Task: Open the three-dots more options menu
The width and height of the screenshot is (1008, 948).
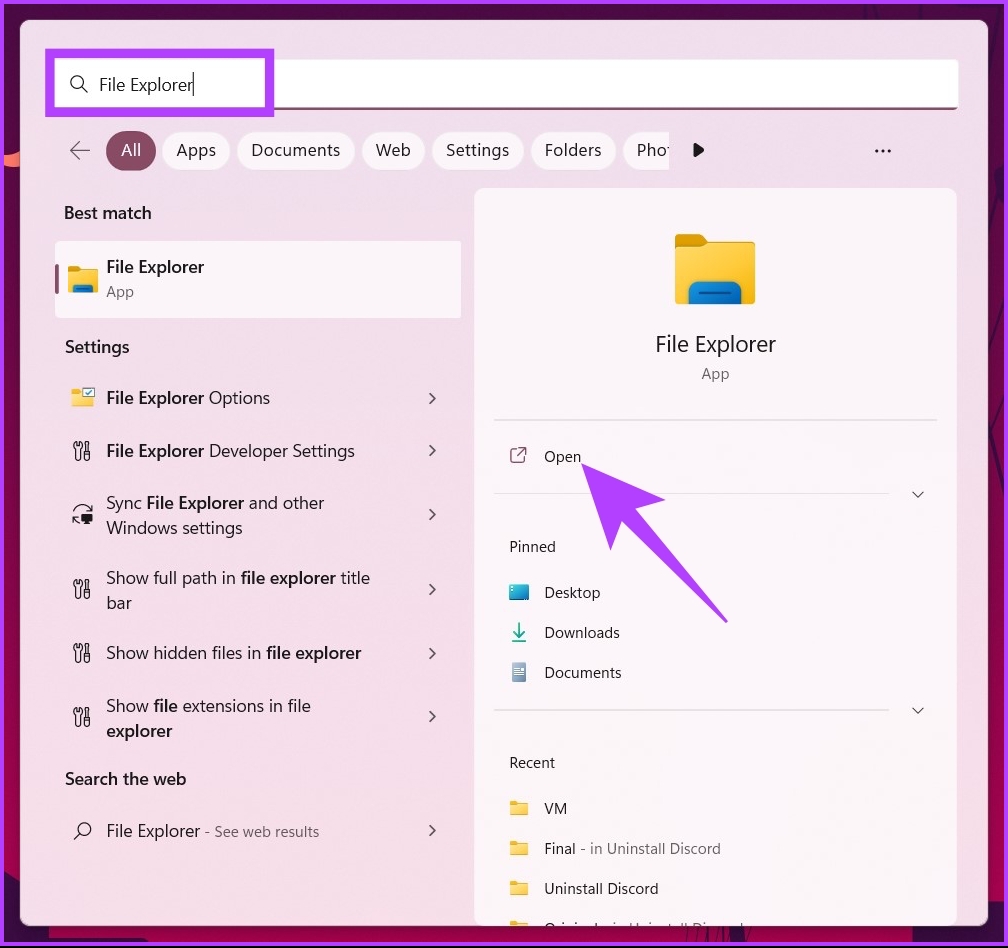Action: point(882,150)
